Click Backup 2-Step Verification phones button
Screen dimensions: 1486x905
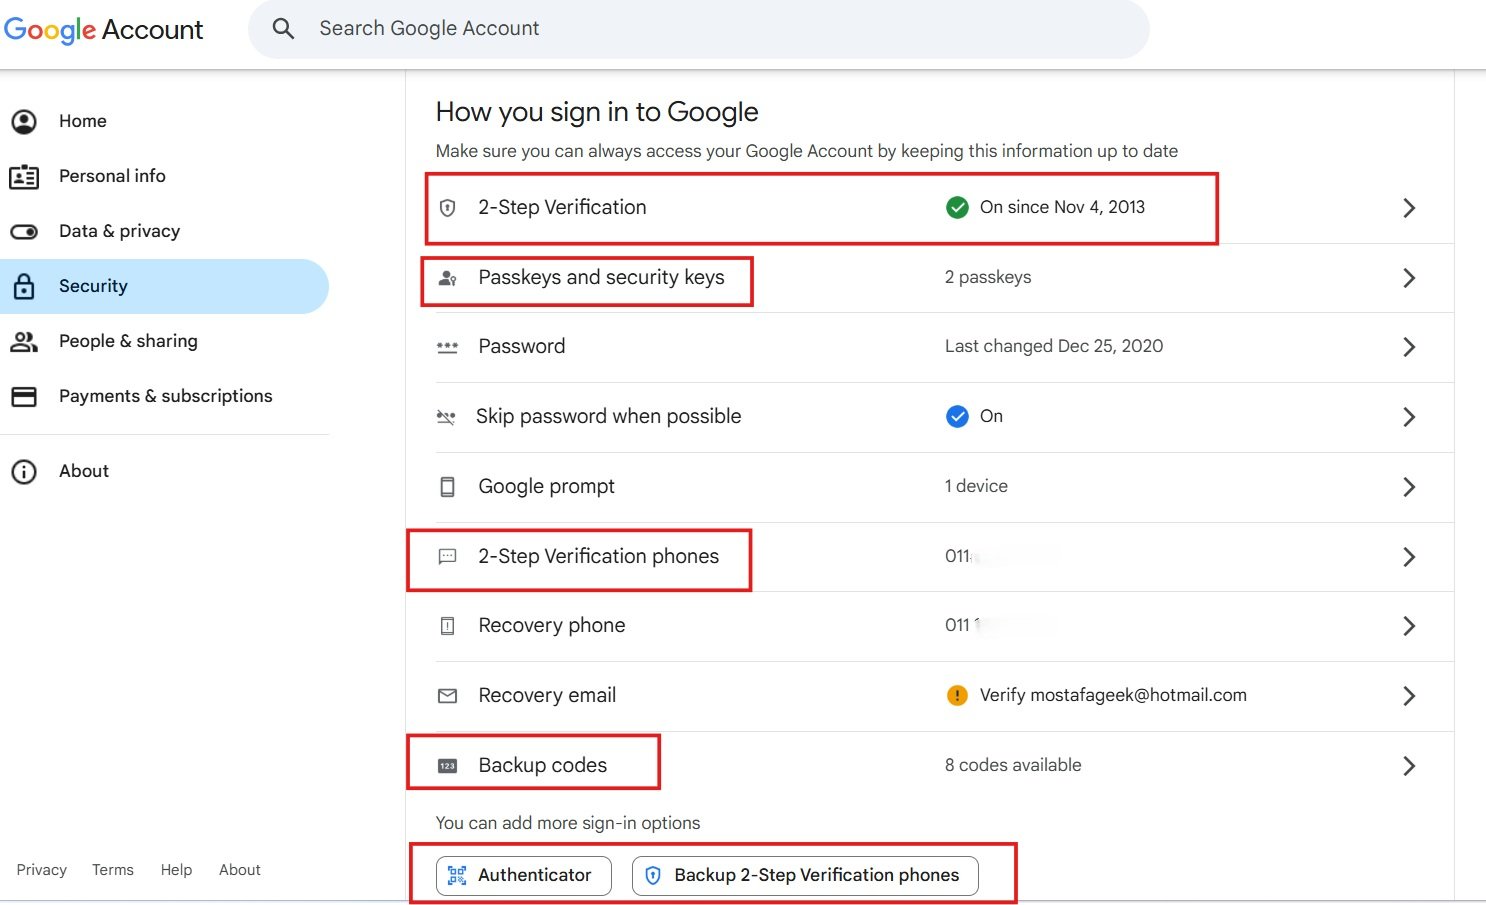pyautogui.click(x=805, y=876)
